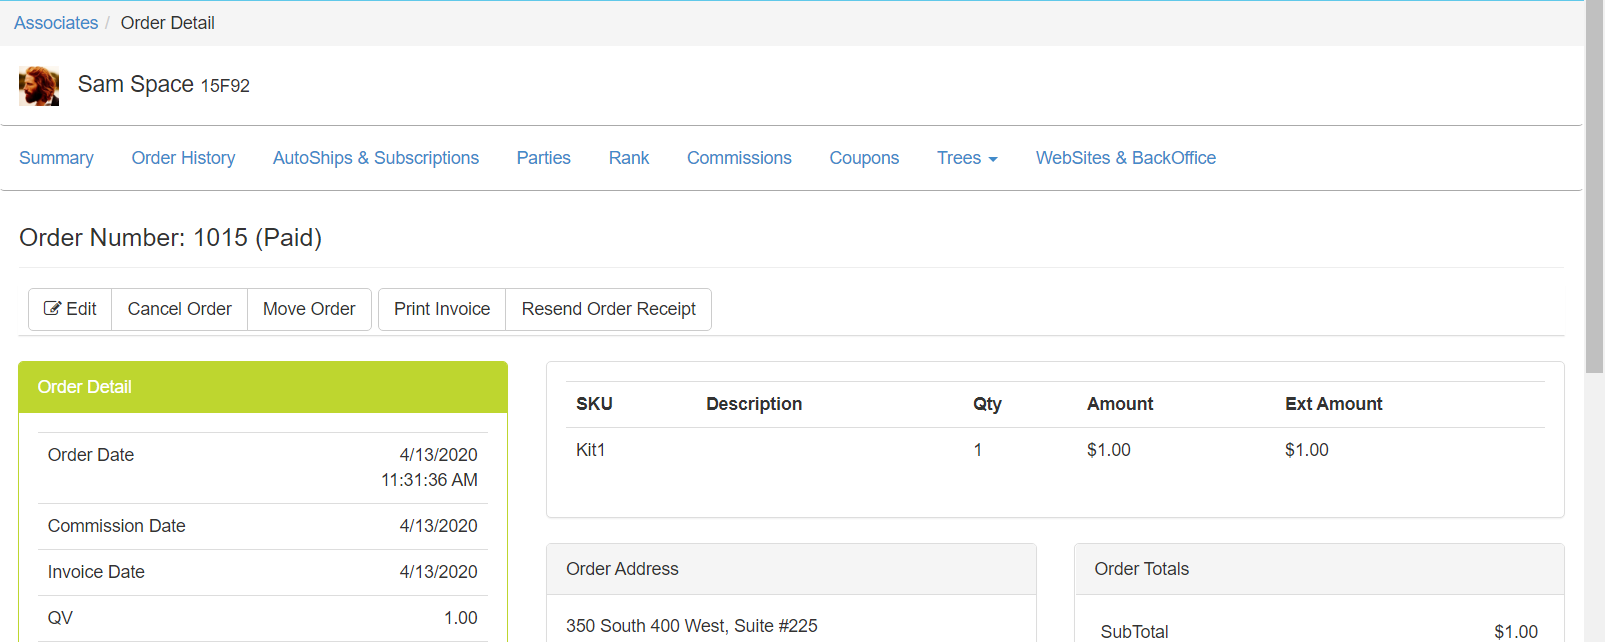Expand the Trees dropdown menu

966,158
